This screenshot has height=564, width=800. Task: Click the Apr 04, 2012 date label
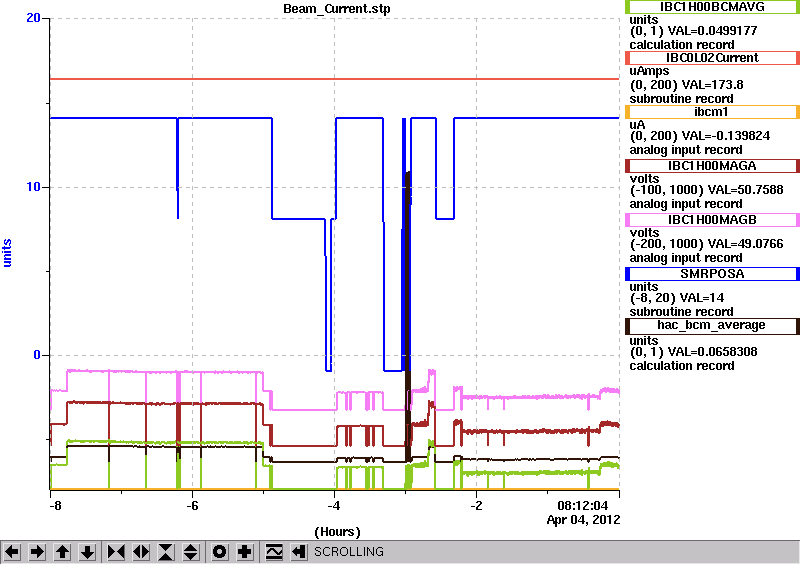583,520
